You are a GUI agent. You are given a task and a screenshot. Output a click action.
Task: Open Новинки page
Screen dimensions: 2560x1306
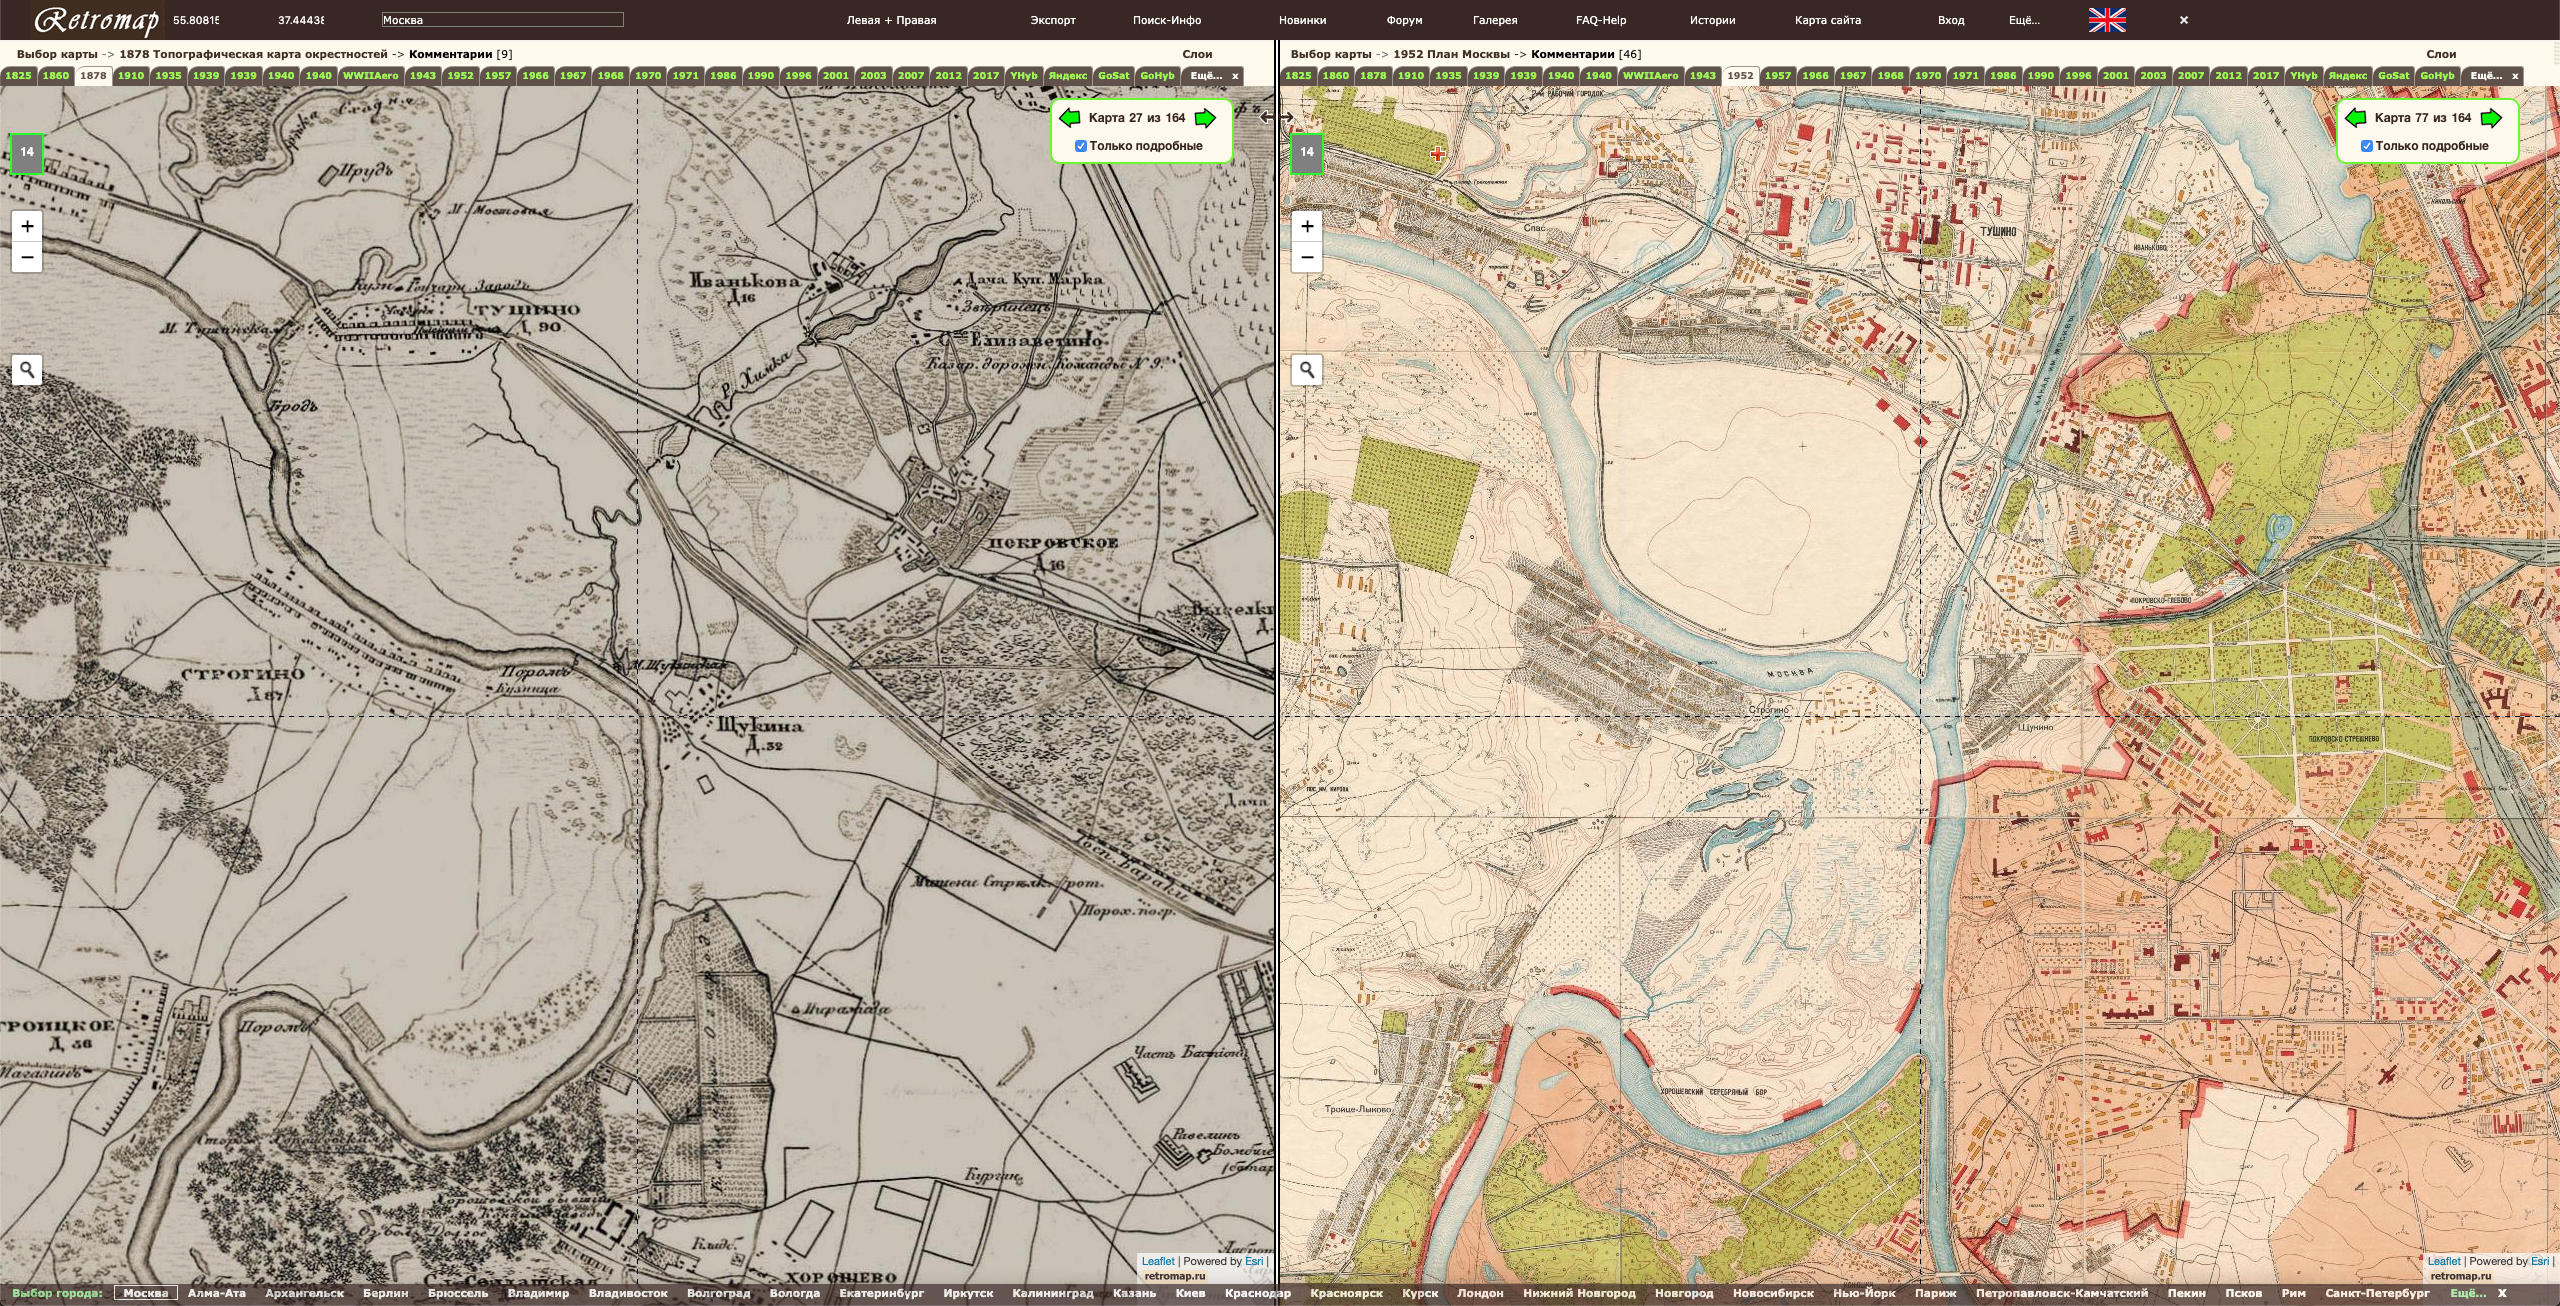pos(1302,20)
